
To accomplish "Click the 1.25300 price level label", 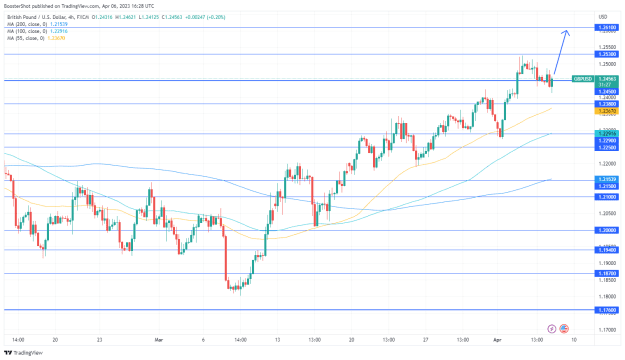I will coord(607,54).
